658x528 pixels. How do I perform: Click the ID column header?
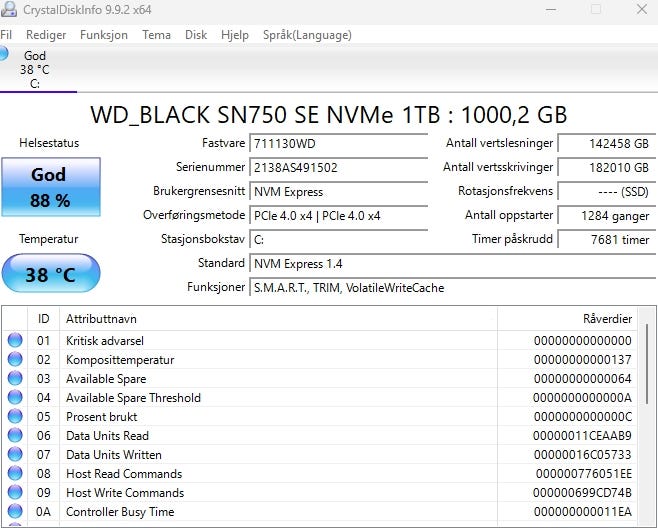click(x=44, y=319)
